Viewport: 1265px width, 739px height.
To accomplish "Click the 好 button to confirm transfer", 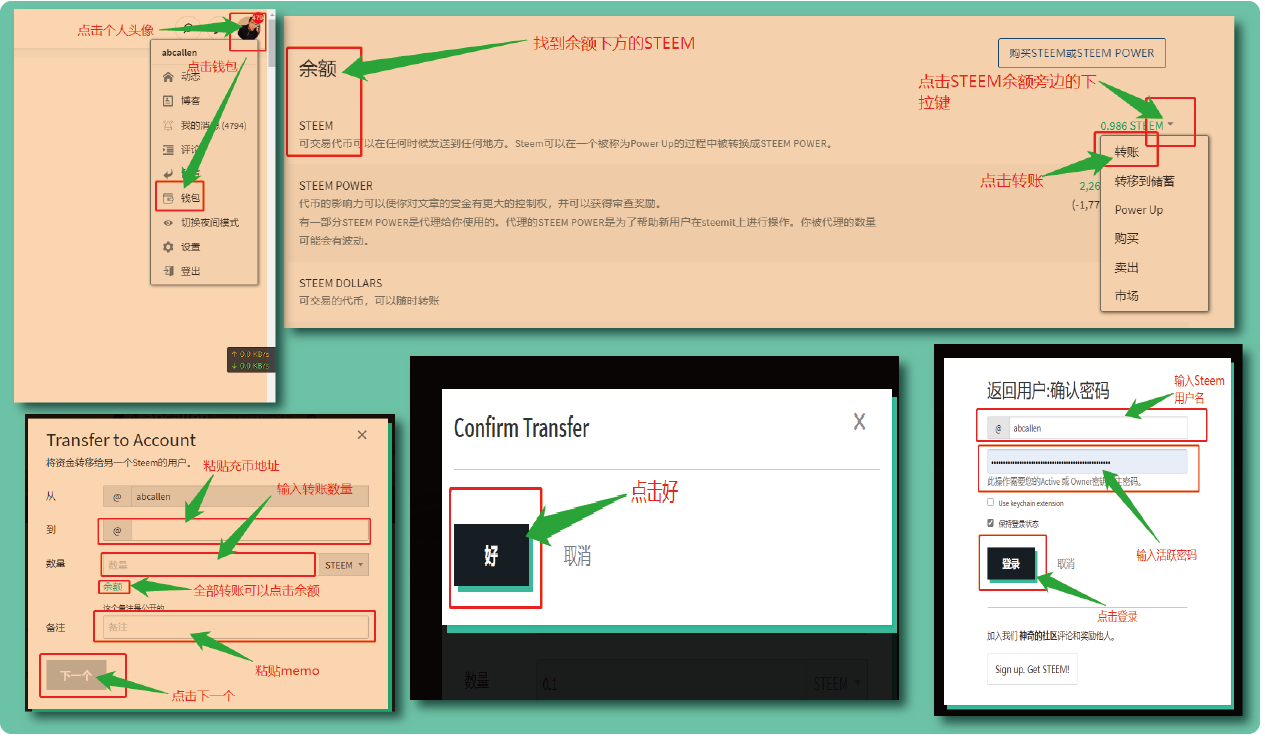I will pyautogui.click(x=491, y=555).
